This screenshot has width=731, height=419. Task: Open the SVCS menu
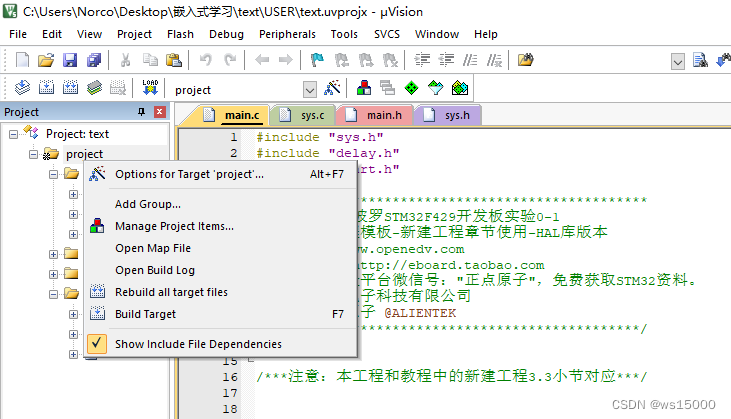(387, 34)
